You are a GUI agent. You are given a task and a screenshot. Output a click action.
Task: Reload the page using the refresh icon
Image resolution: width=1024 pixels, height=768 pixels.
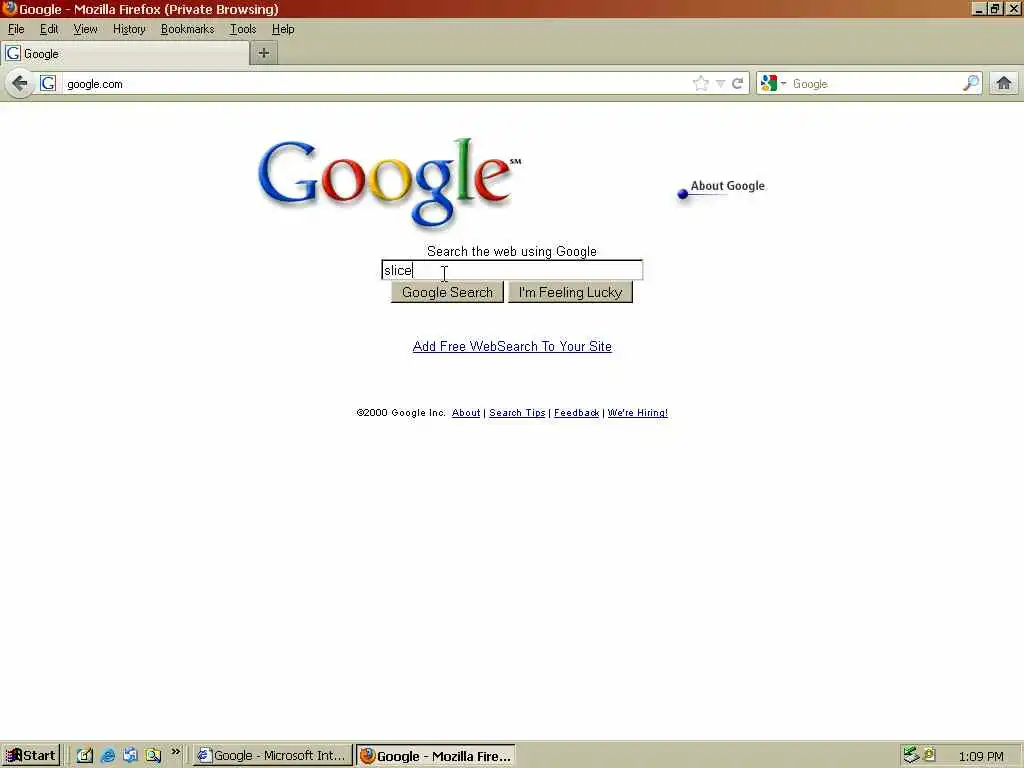[737, 84]
